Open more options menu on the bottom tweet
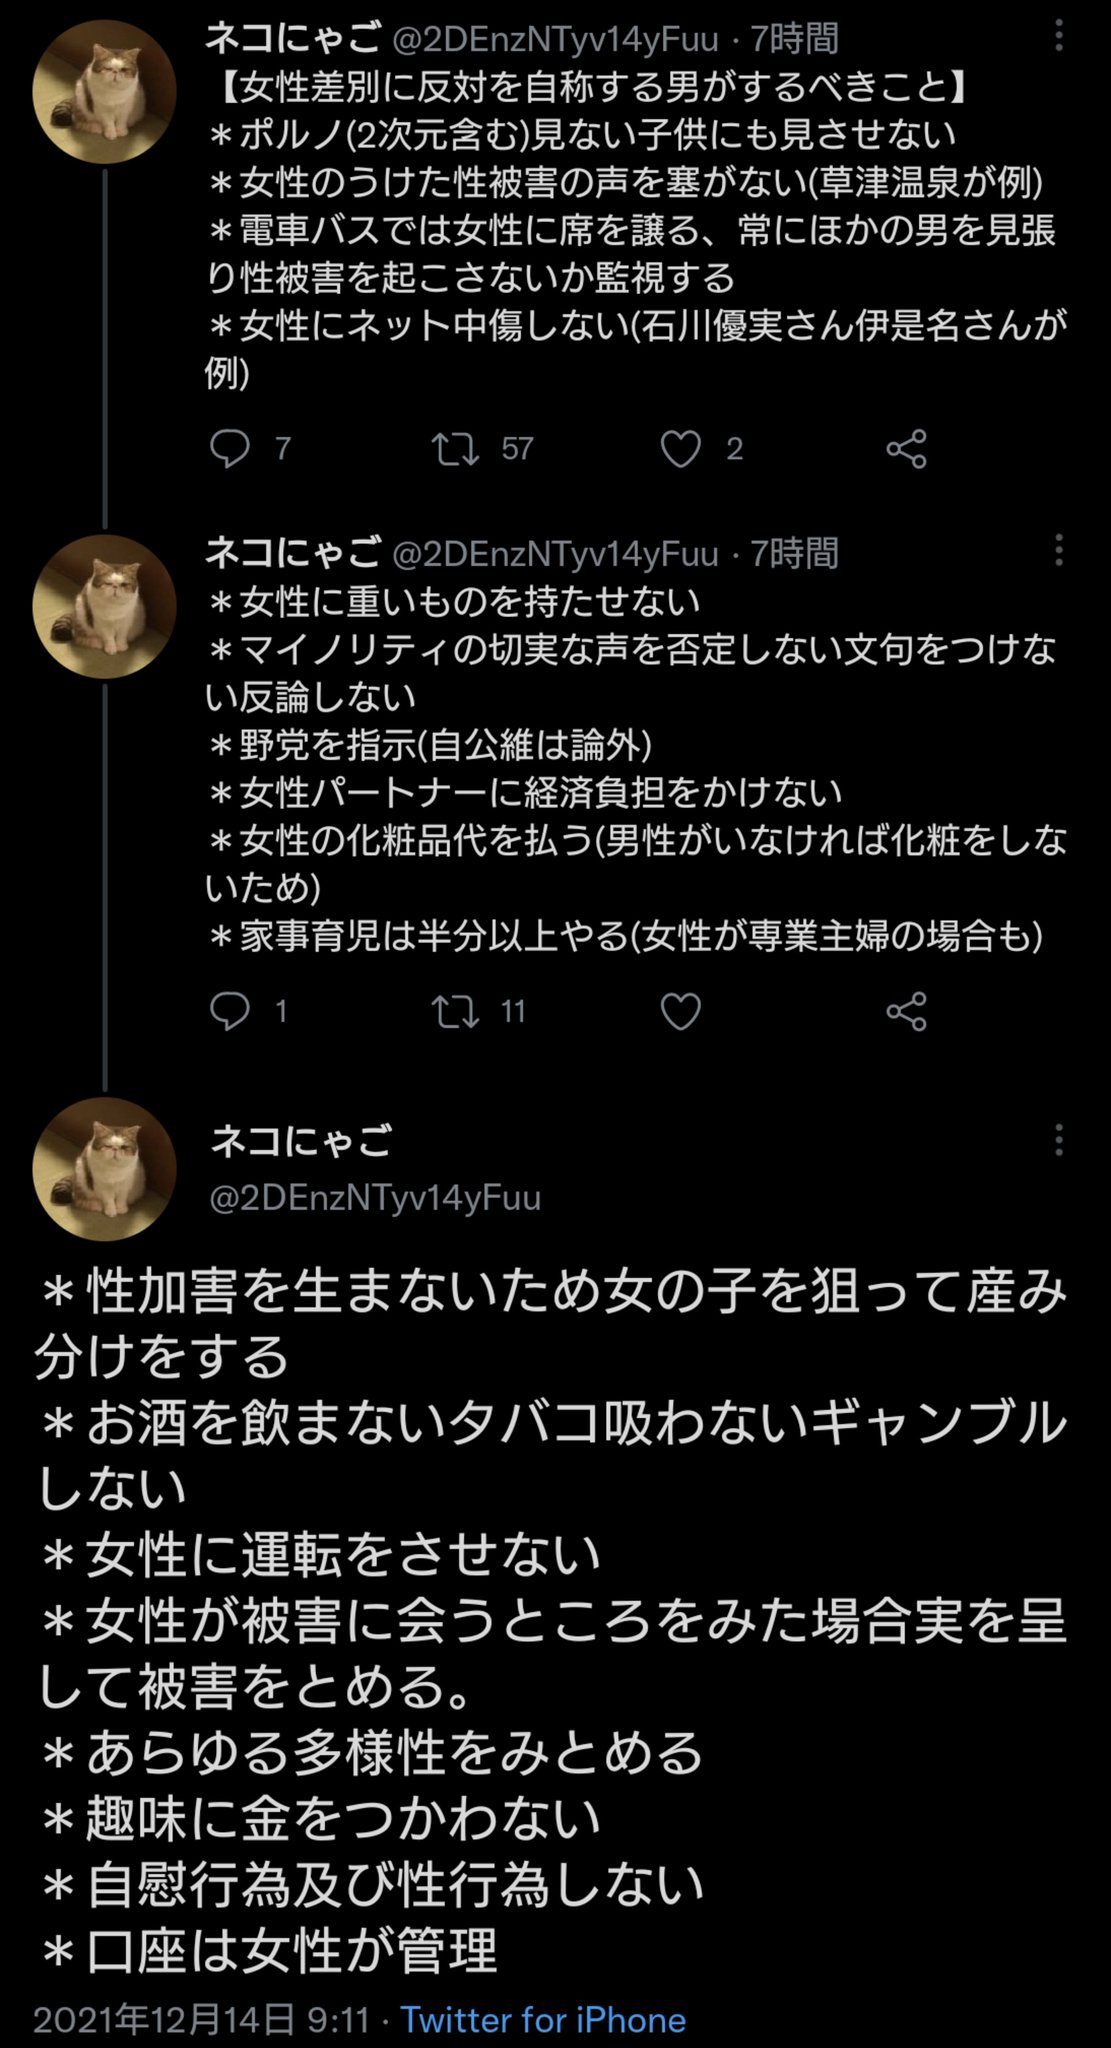This screenshot has height=2048, width=1111. tap(1058, 1140)
